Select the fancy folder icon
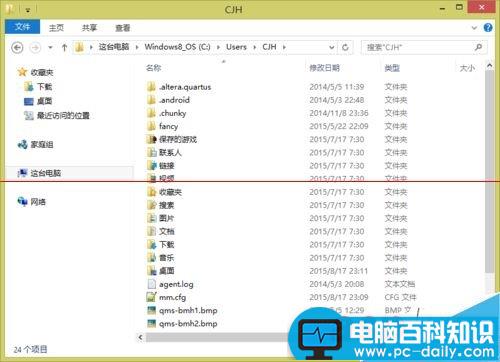This screenshot has width=500, height=362. coord(151,126)
